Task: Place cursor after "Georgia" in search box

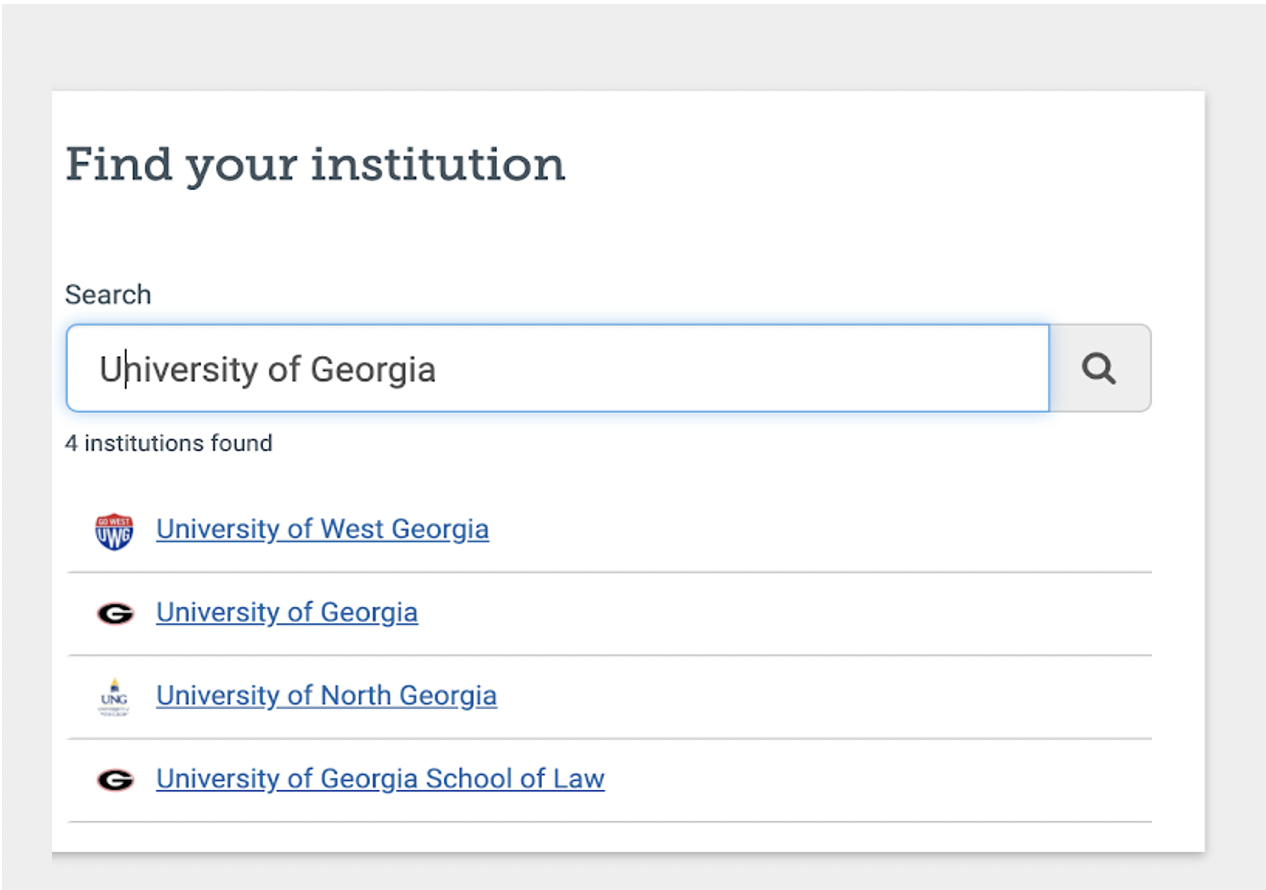Action: [x=438, y=369]
